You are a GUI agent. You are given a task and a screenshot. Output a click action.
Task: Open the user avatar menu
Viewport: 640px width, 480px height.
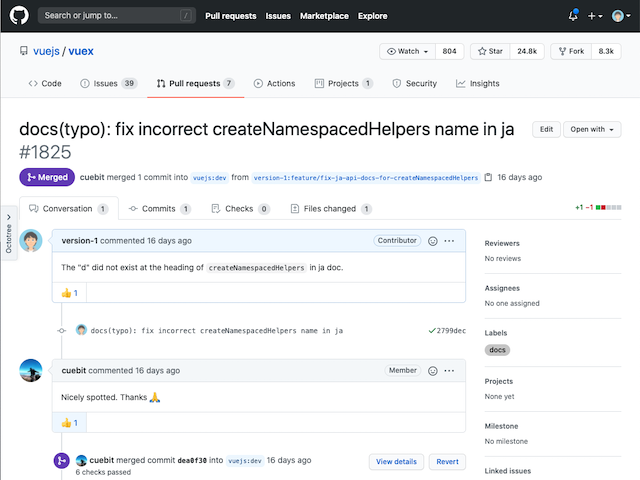[x=621, y=16]
